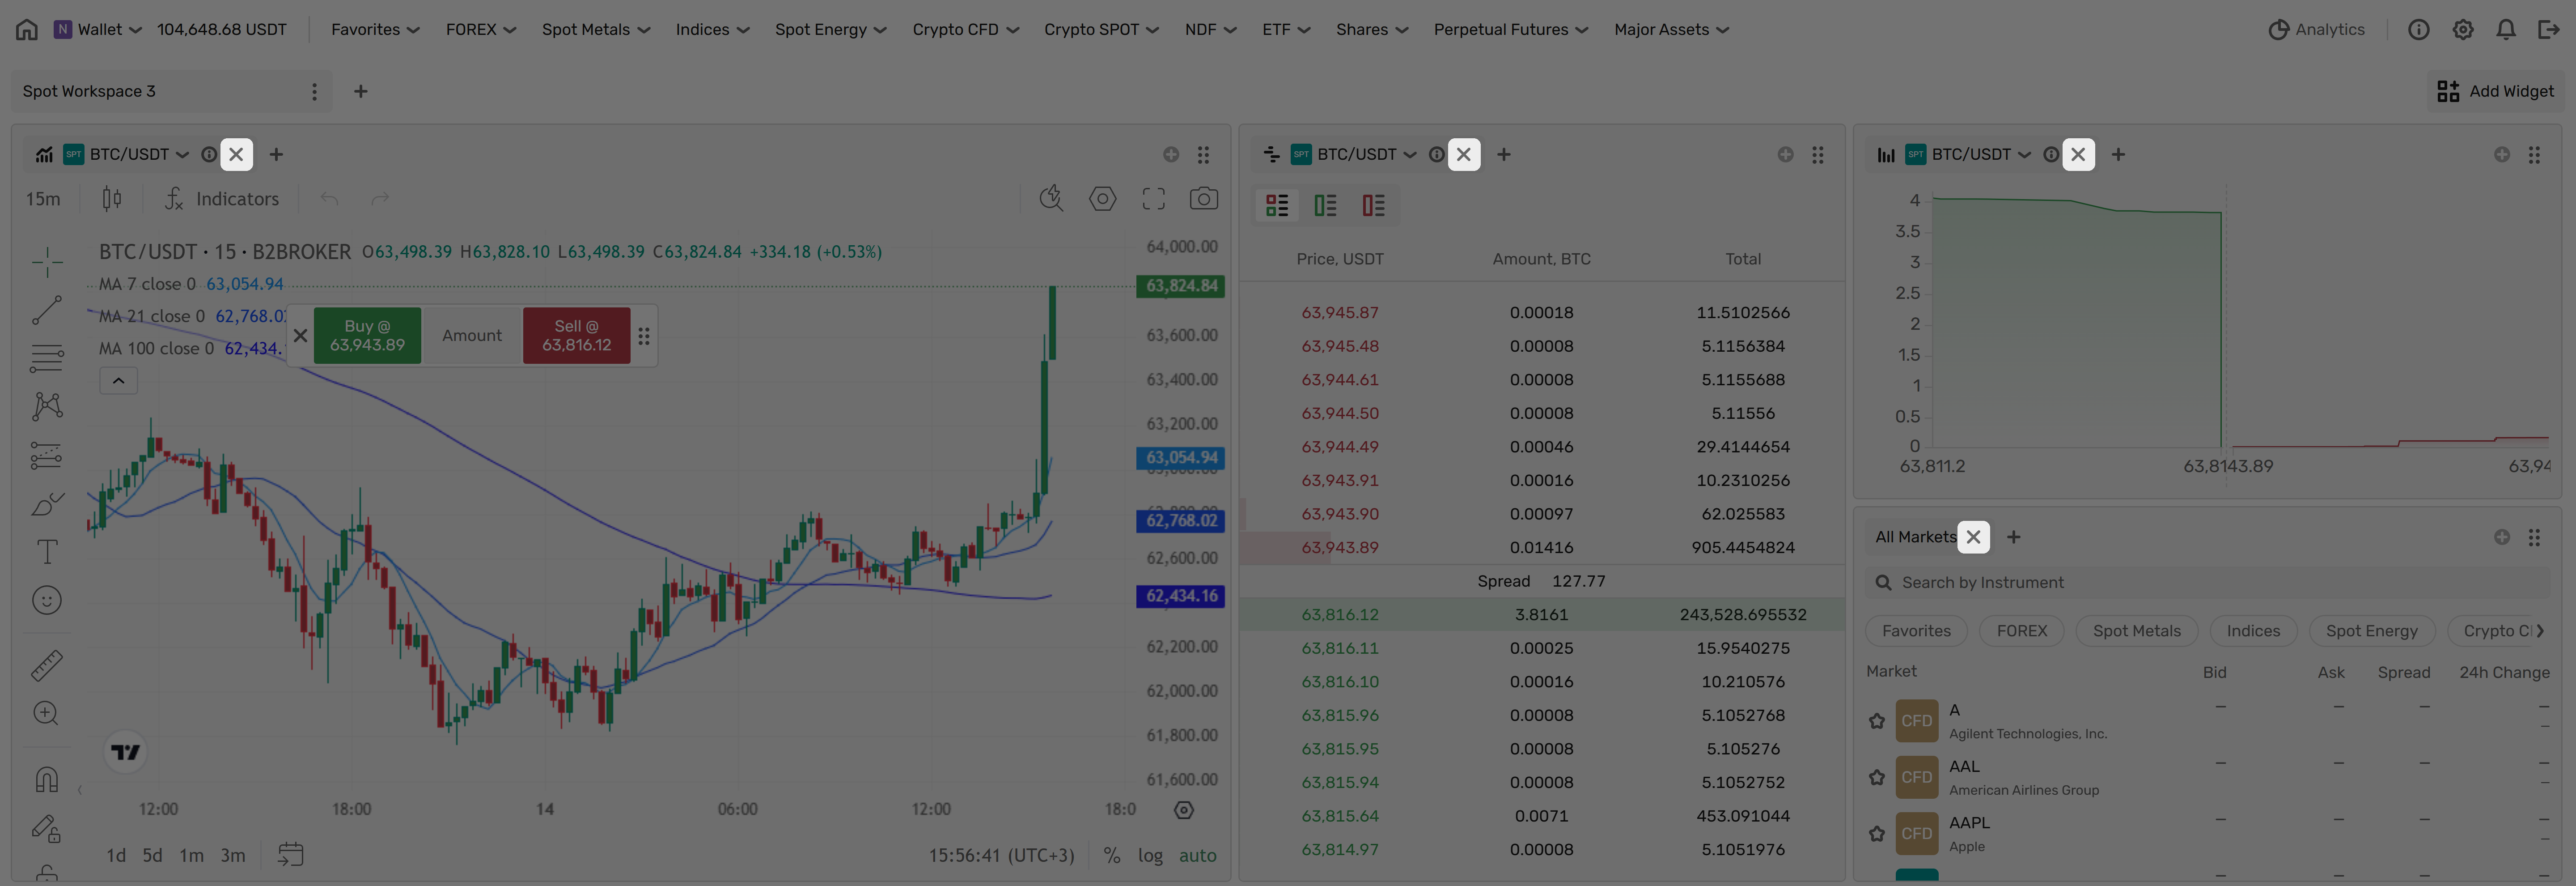Set chart range to 1d
The height and width of the screenshot is (886, 2576).
116,856
